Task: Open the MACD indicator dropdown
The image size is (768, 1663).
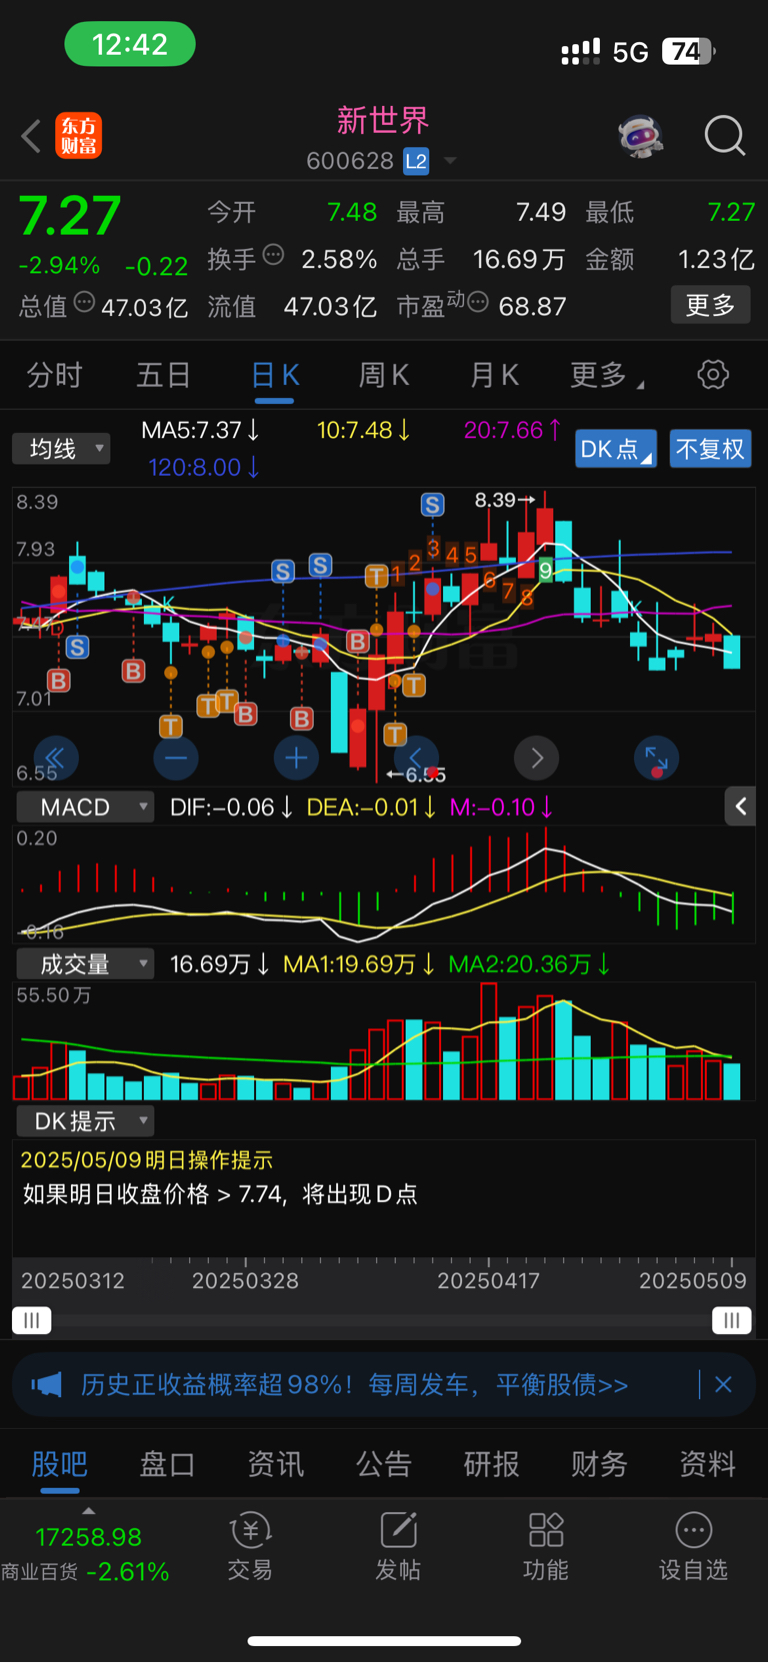Action: coord(85,807)
